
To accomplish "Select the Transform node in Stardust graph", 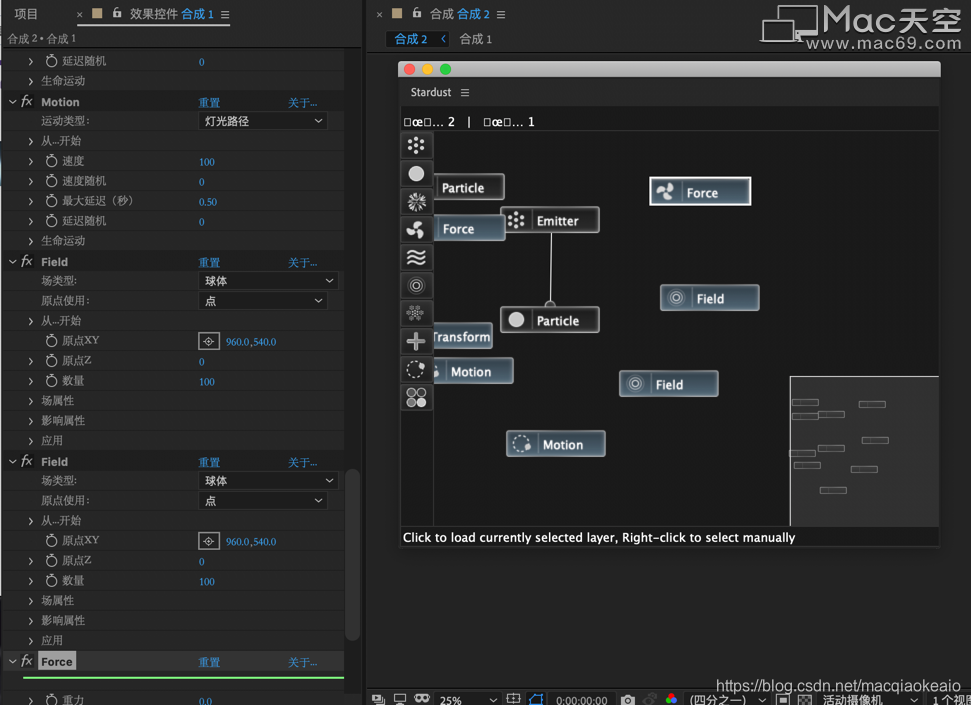I will (x=463, y=336).
